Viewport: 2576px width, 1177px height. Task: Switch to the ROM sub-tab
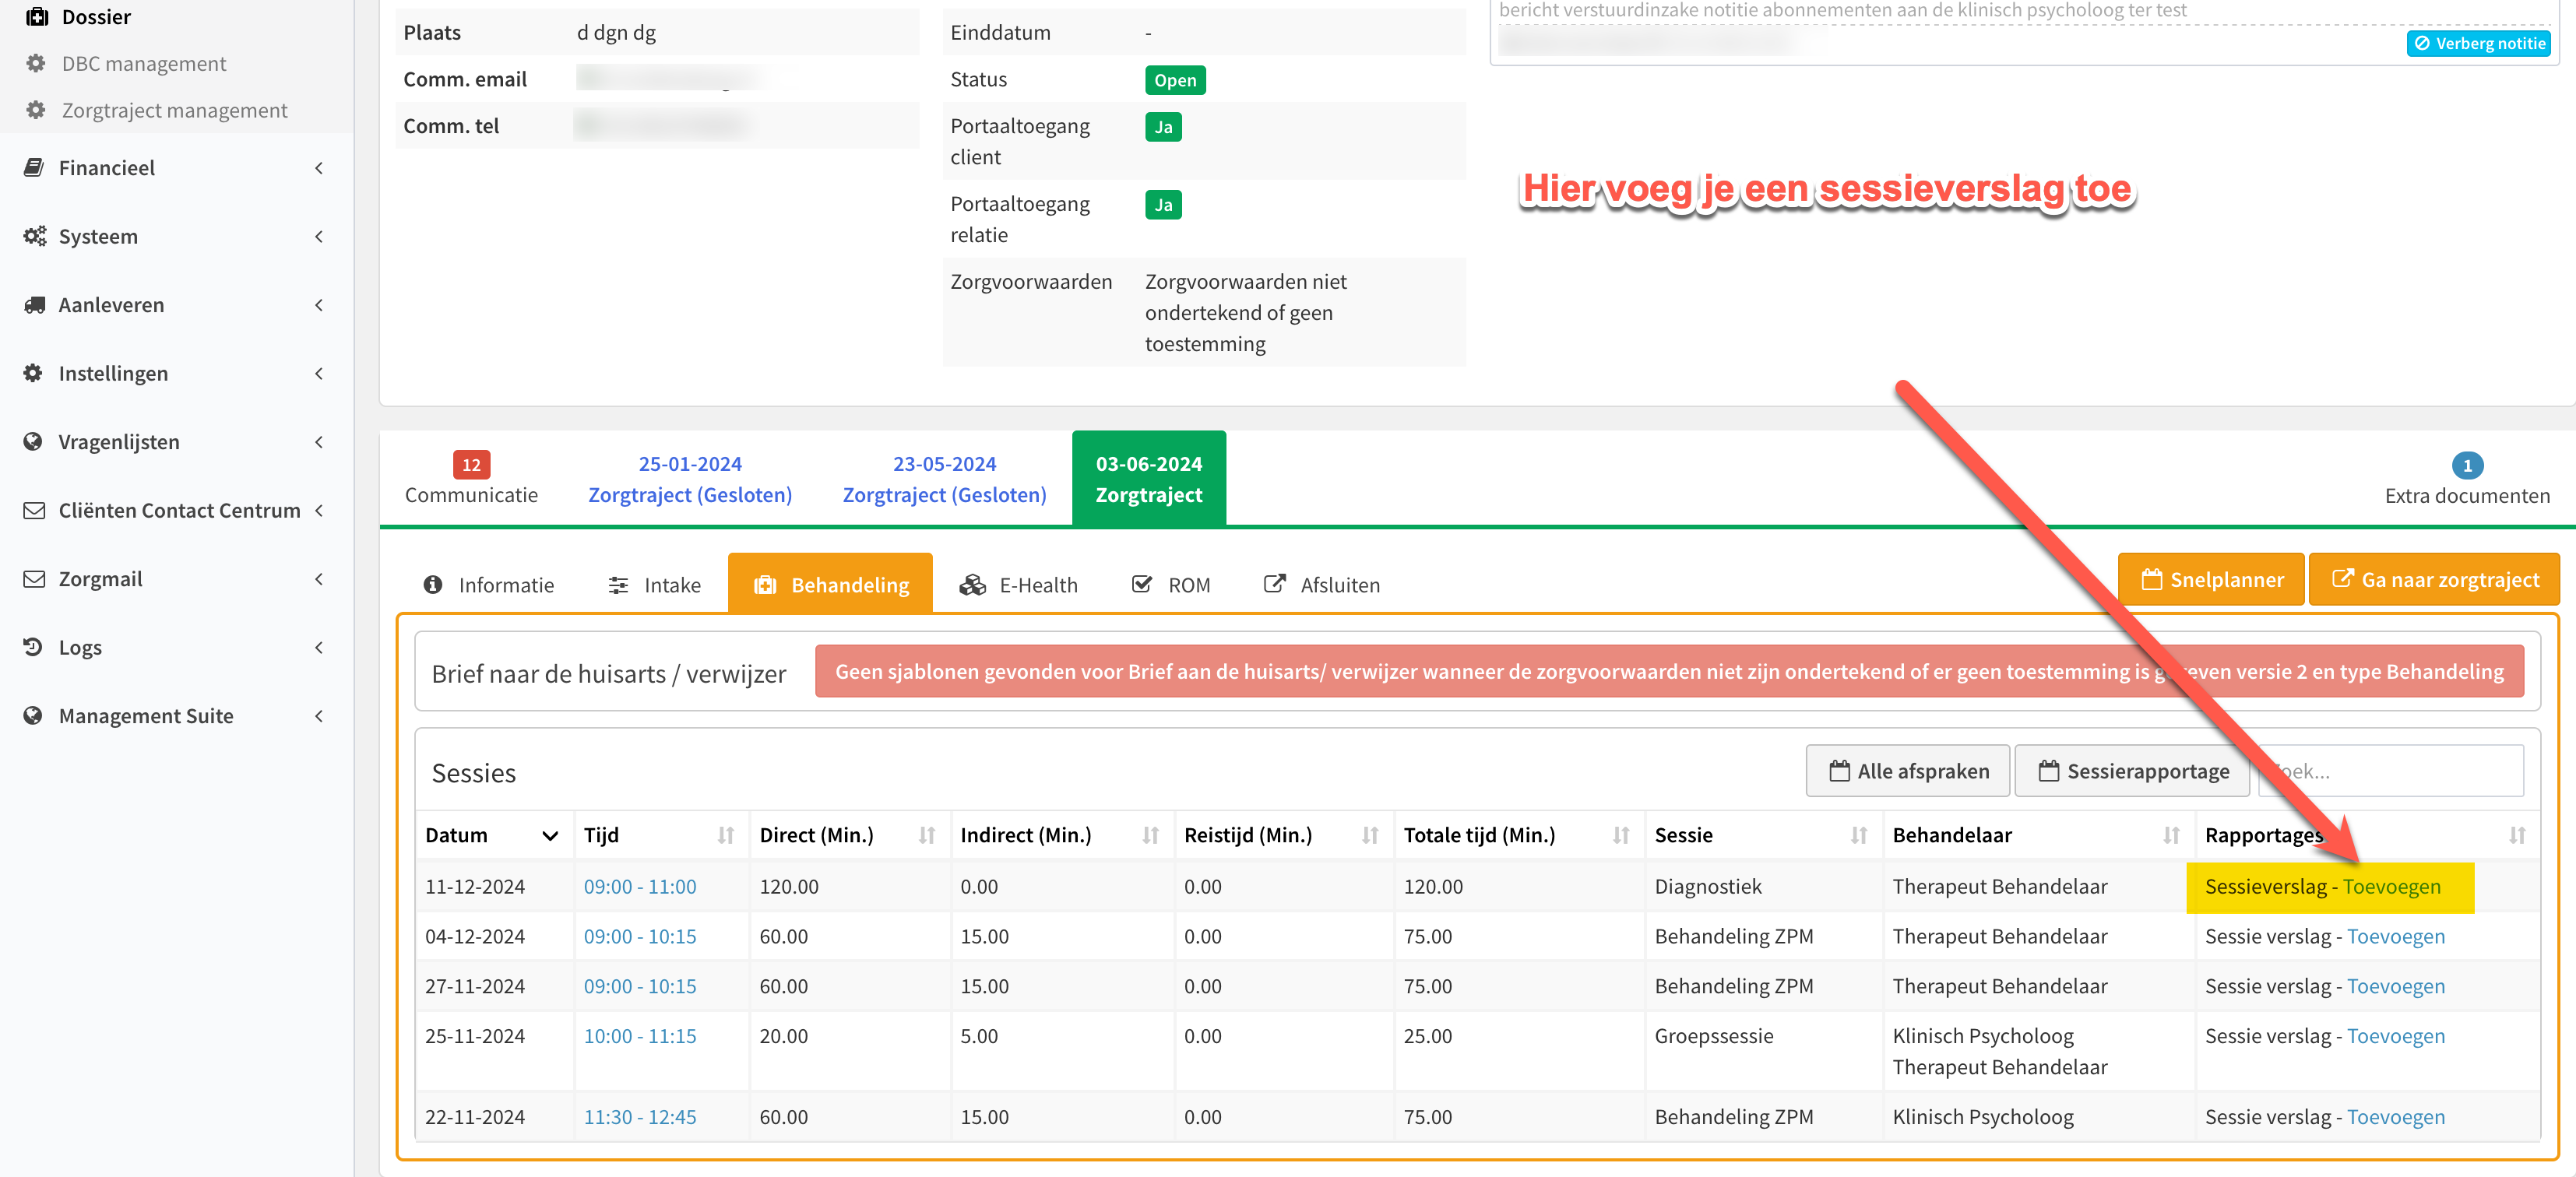tap(1171, 584)
